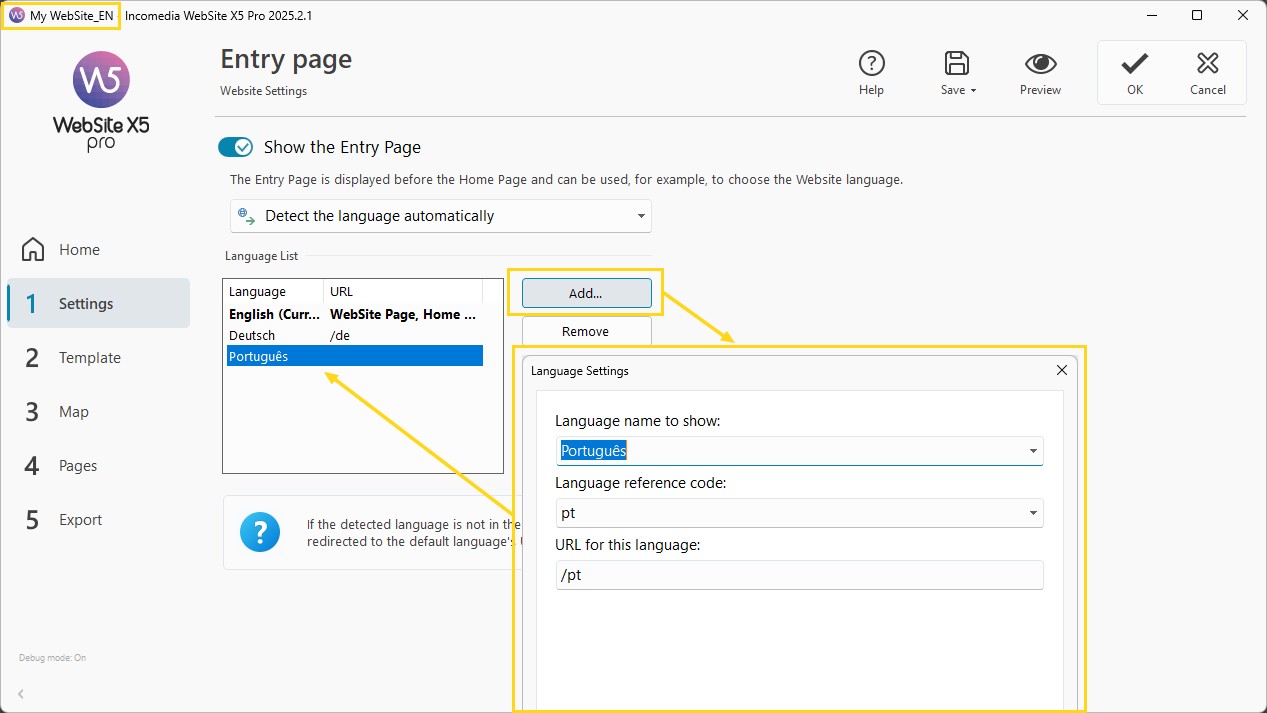The width and height of the screenshot is (1267, 713).
Task: Minimize the WebSite X5 window
Action: (1151, 16)
